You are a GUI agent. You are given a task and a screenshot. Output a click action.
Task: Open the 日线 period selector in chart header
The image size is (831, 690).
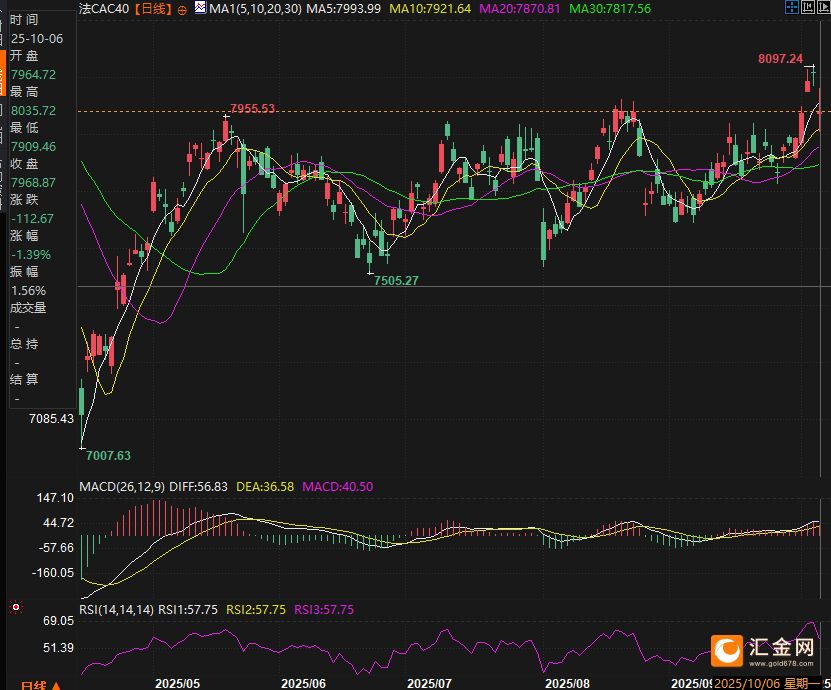(x=152, y=8)
